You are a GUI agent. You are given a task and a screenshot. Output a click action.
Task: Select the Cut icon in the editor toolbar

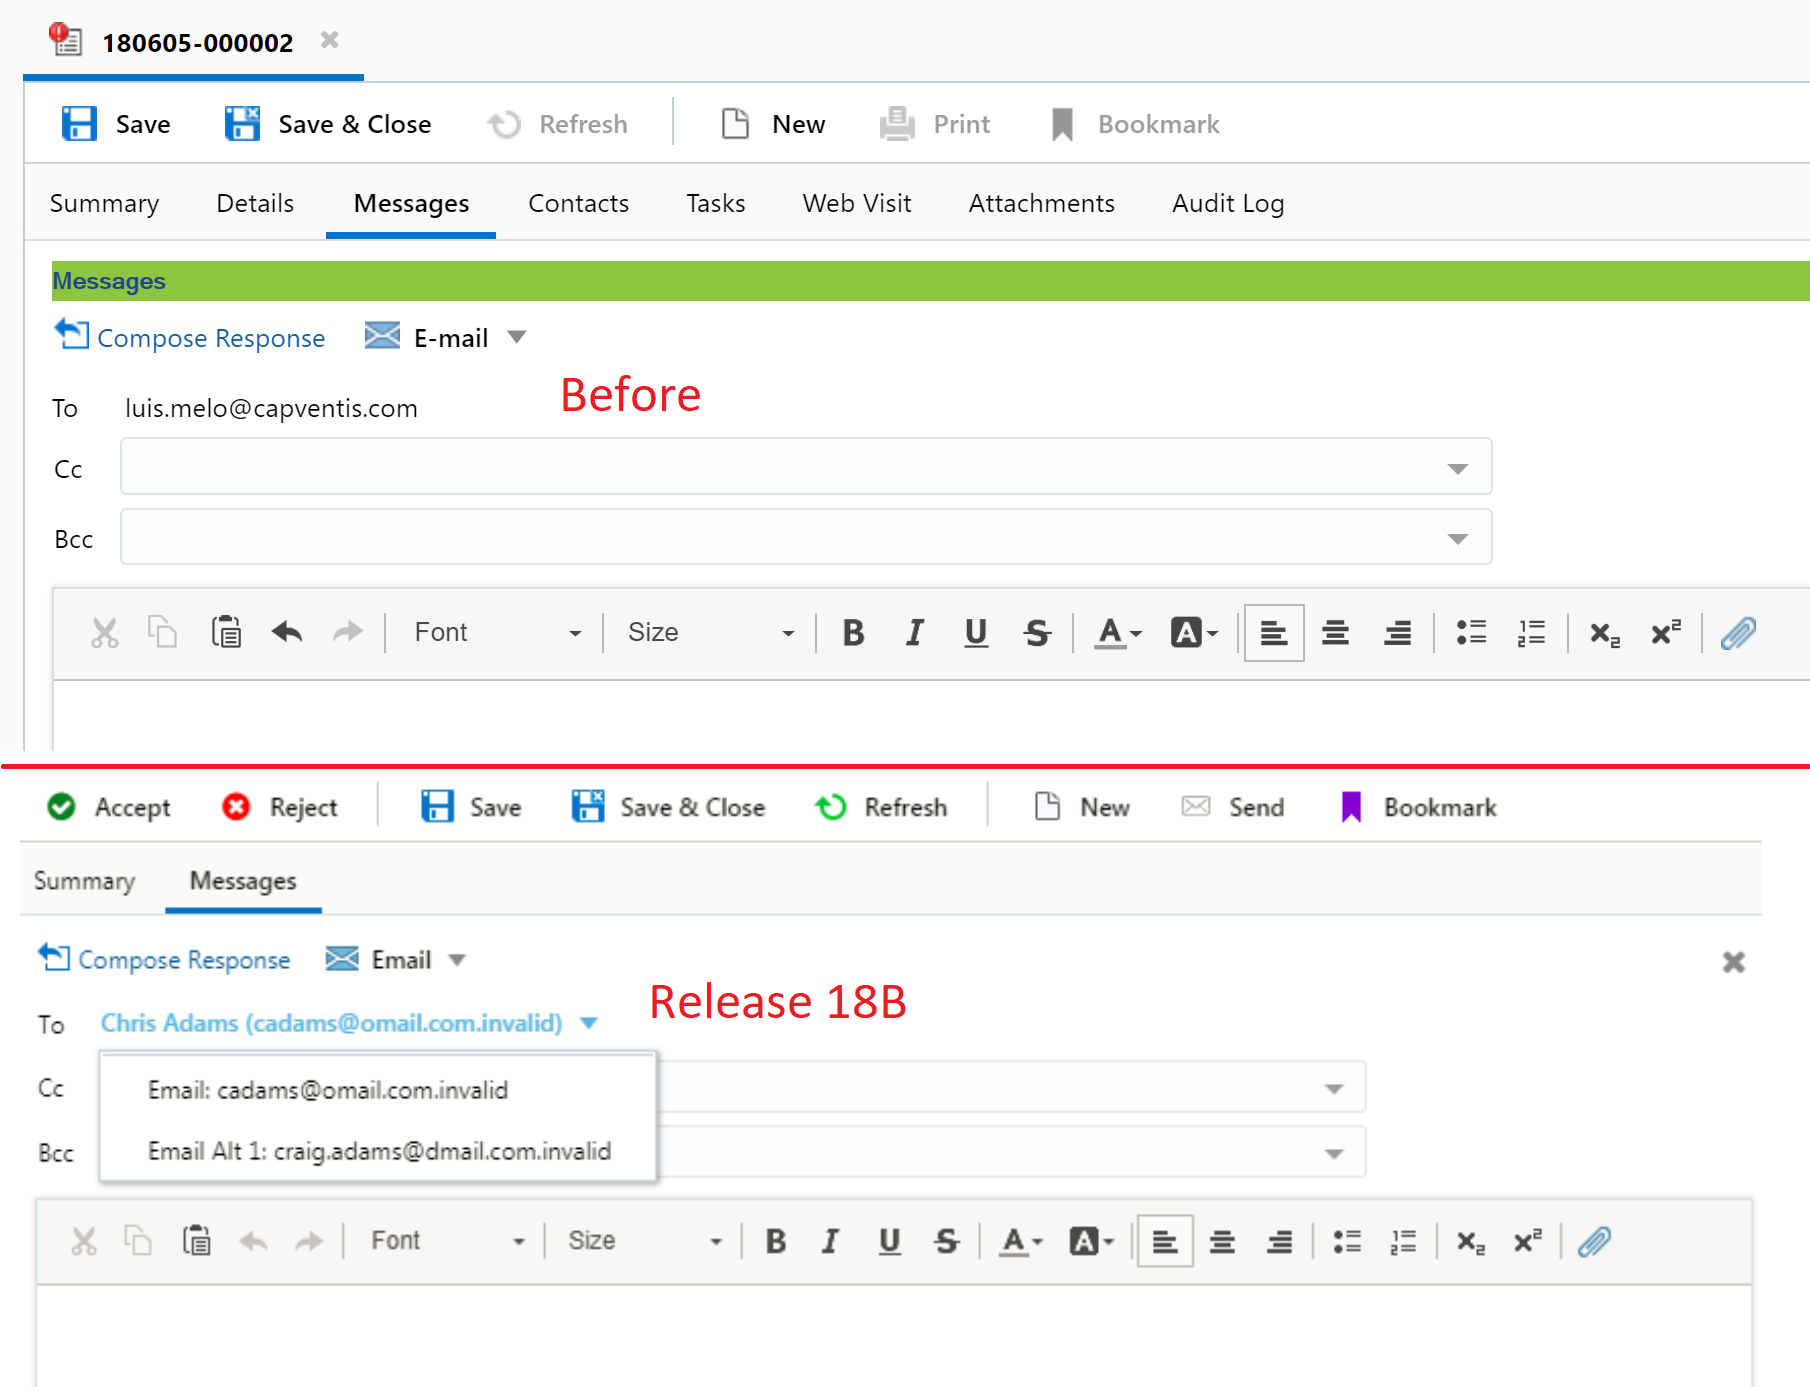(103, 632)
